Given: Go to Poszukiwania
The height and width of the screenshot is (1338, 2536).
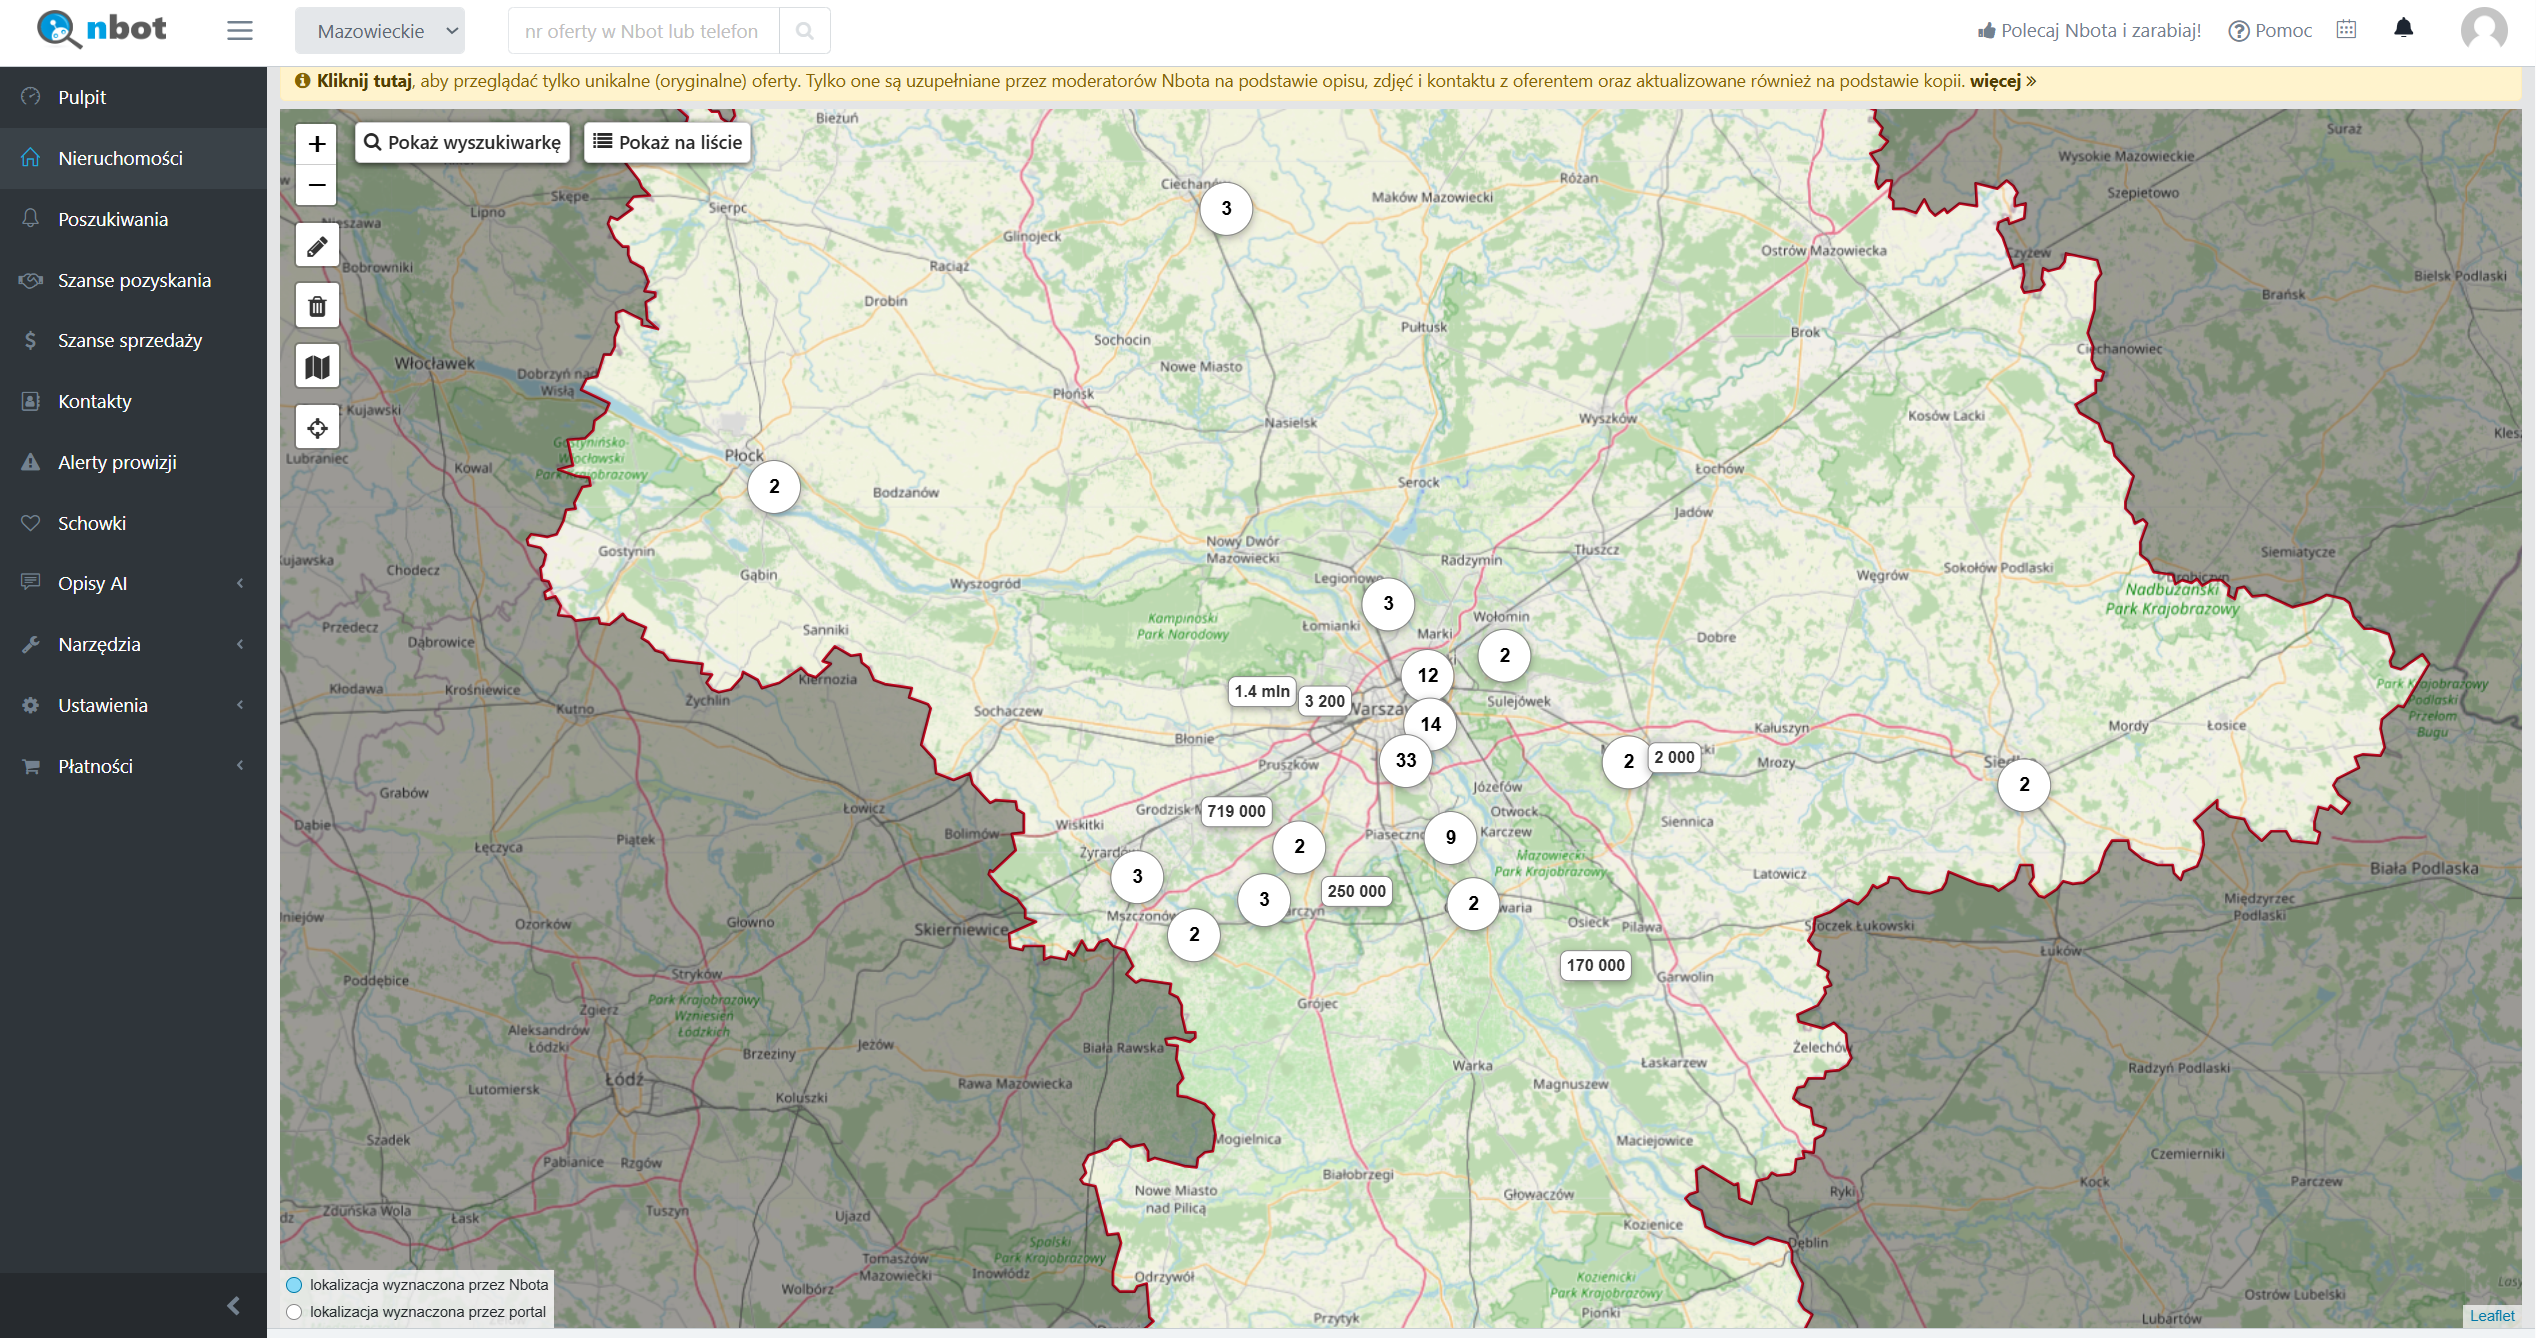Looking at the screenshot, I should pyautogui.click(x=134, y=219).
